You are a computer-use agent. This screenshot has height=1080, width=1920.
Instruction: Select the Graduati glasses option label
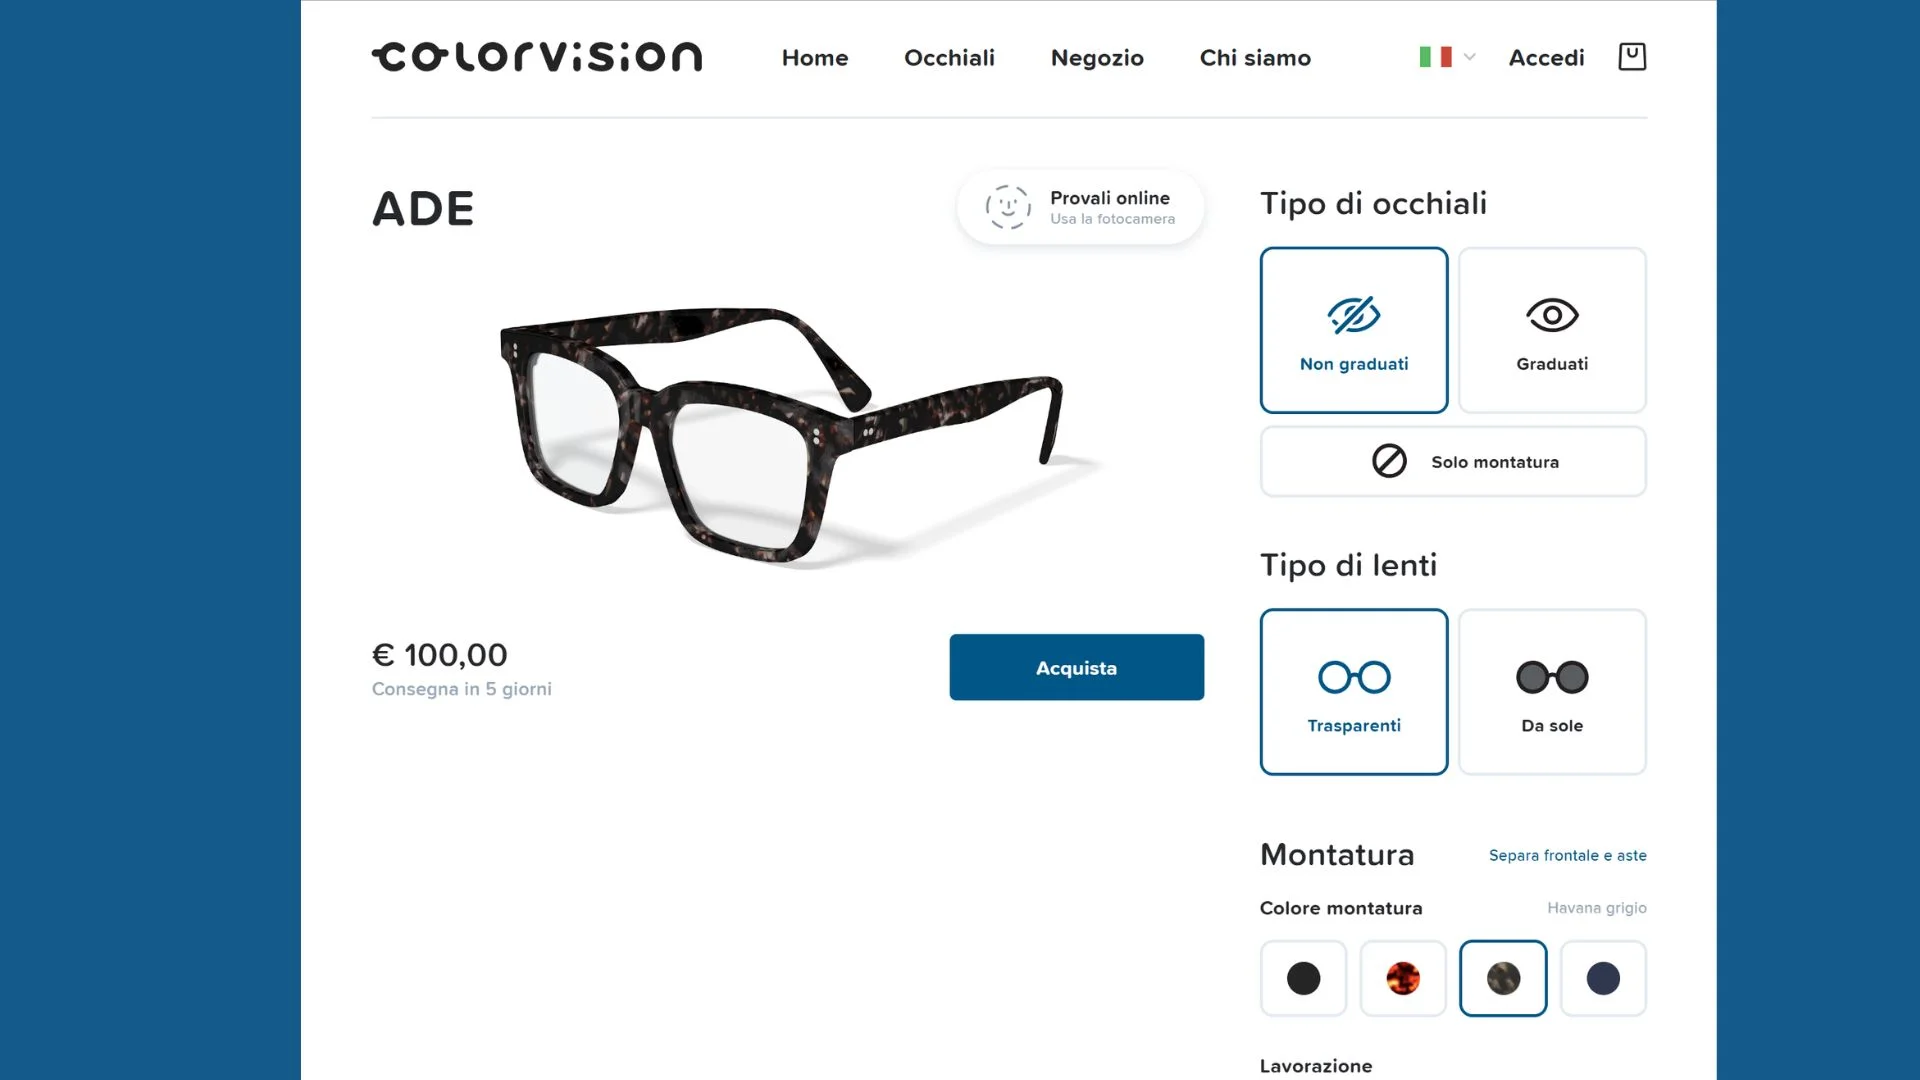1552,364
